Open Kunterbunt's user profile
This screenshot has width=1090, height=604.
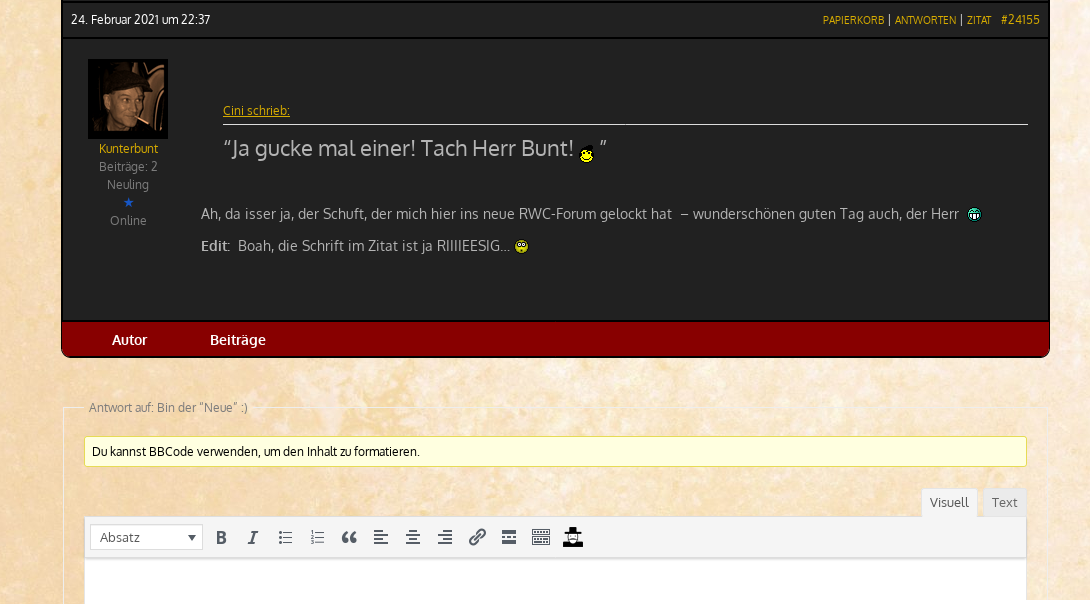pos(128,148)
